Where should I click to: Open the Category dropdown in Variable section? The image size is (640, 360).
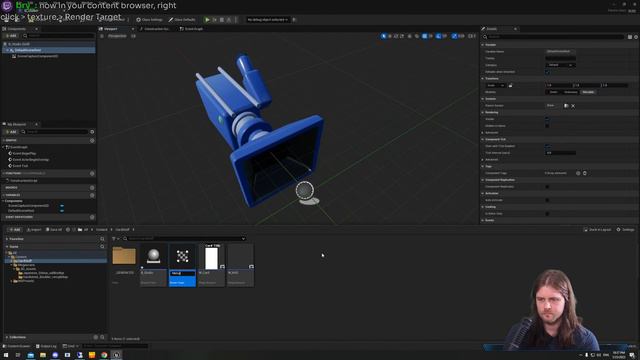pyautogui.click(x=560, y=65)
